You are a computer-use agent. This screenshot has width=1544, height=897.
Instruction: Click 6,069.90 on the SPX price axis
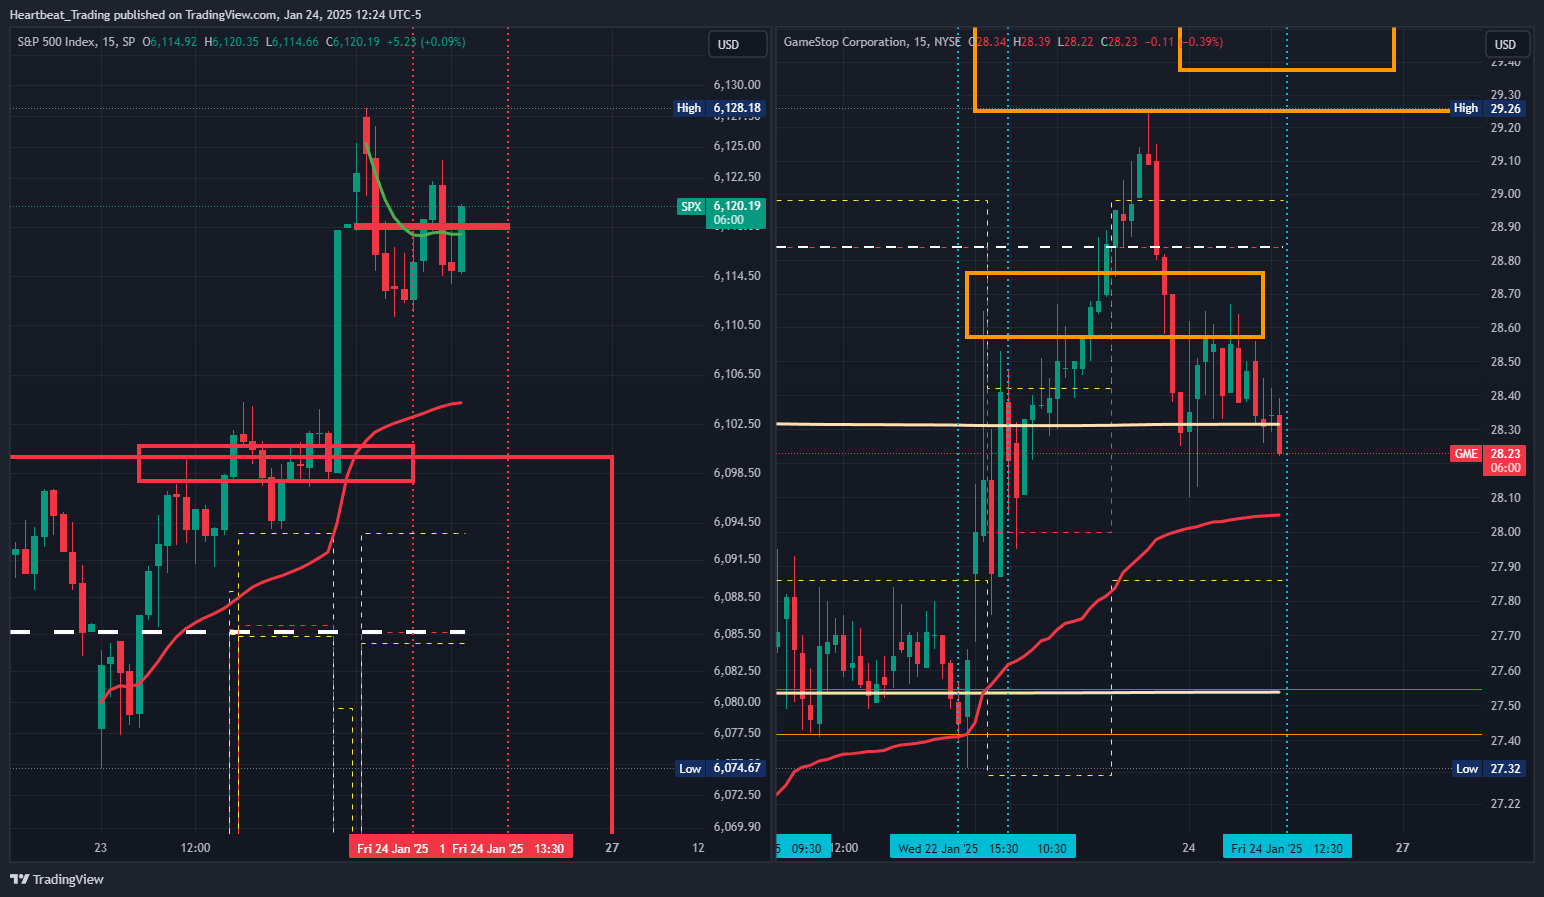[737, 827]
